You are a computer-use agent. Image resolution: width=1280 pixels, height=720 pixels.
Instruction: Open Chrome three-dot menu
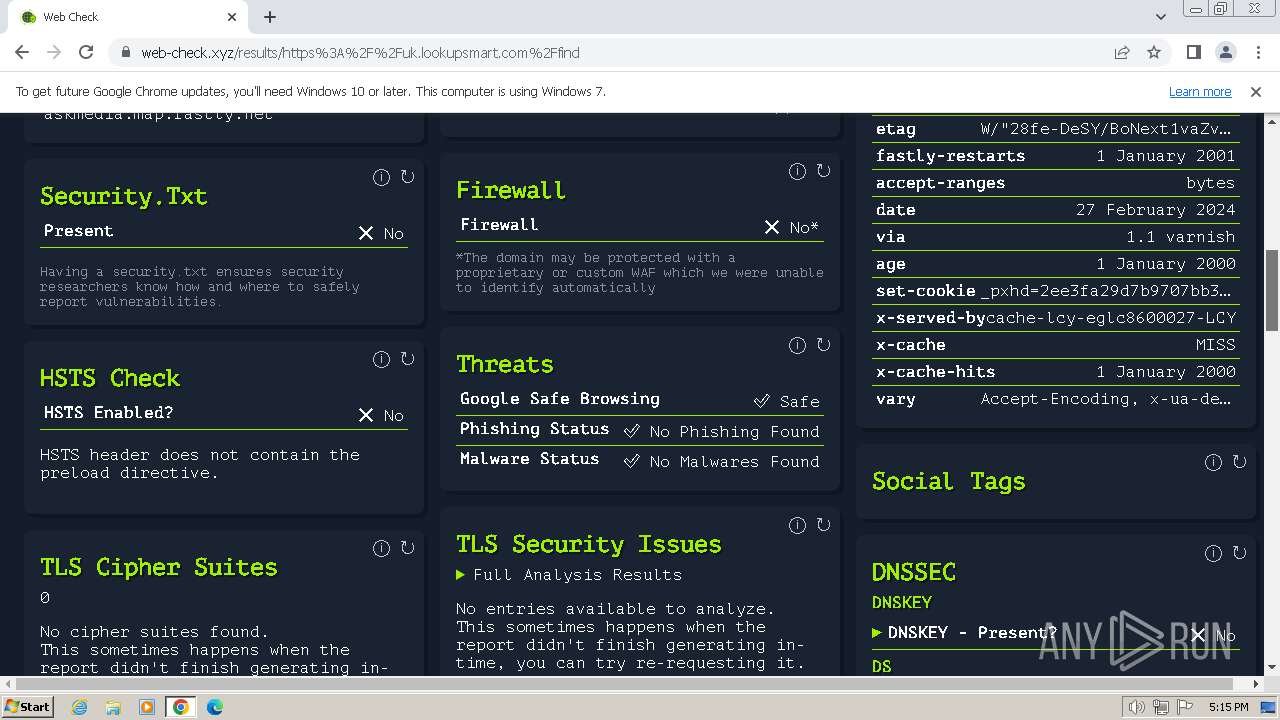[x=1257, y=52]
